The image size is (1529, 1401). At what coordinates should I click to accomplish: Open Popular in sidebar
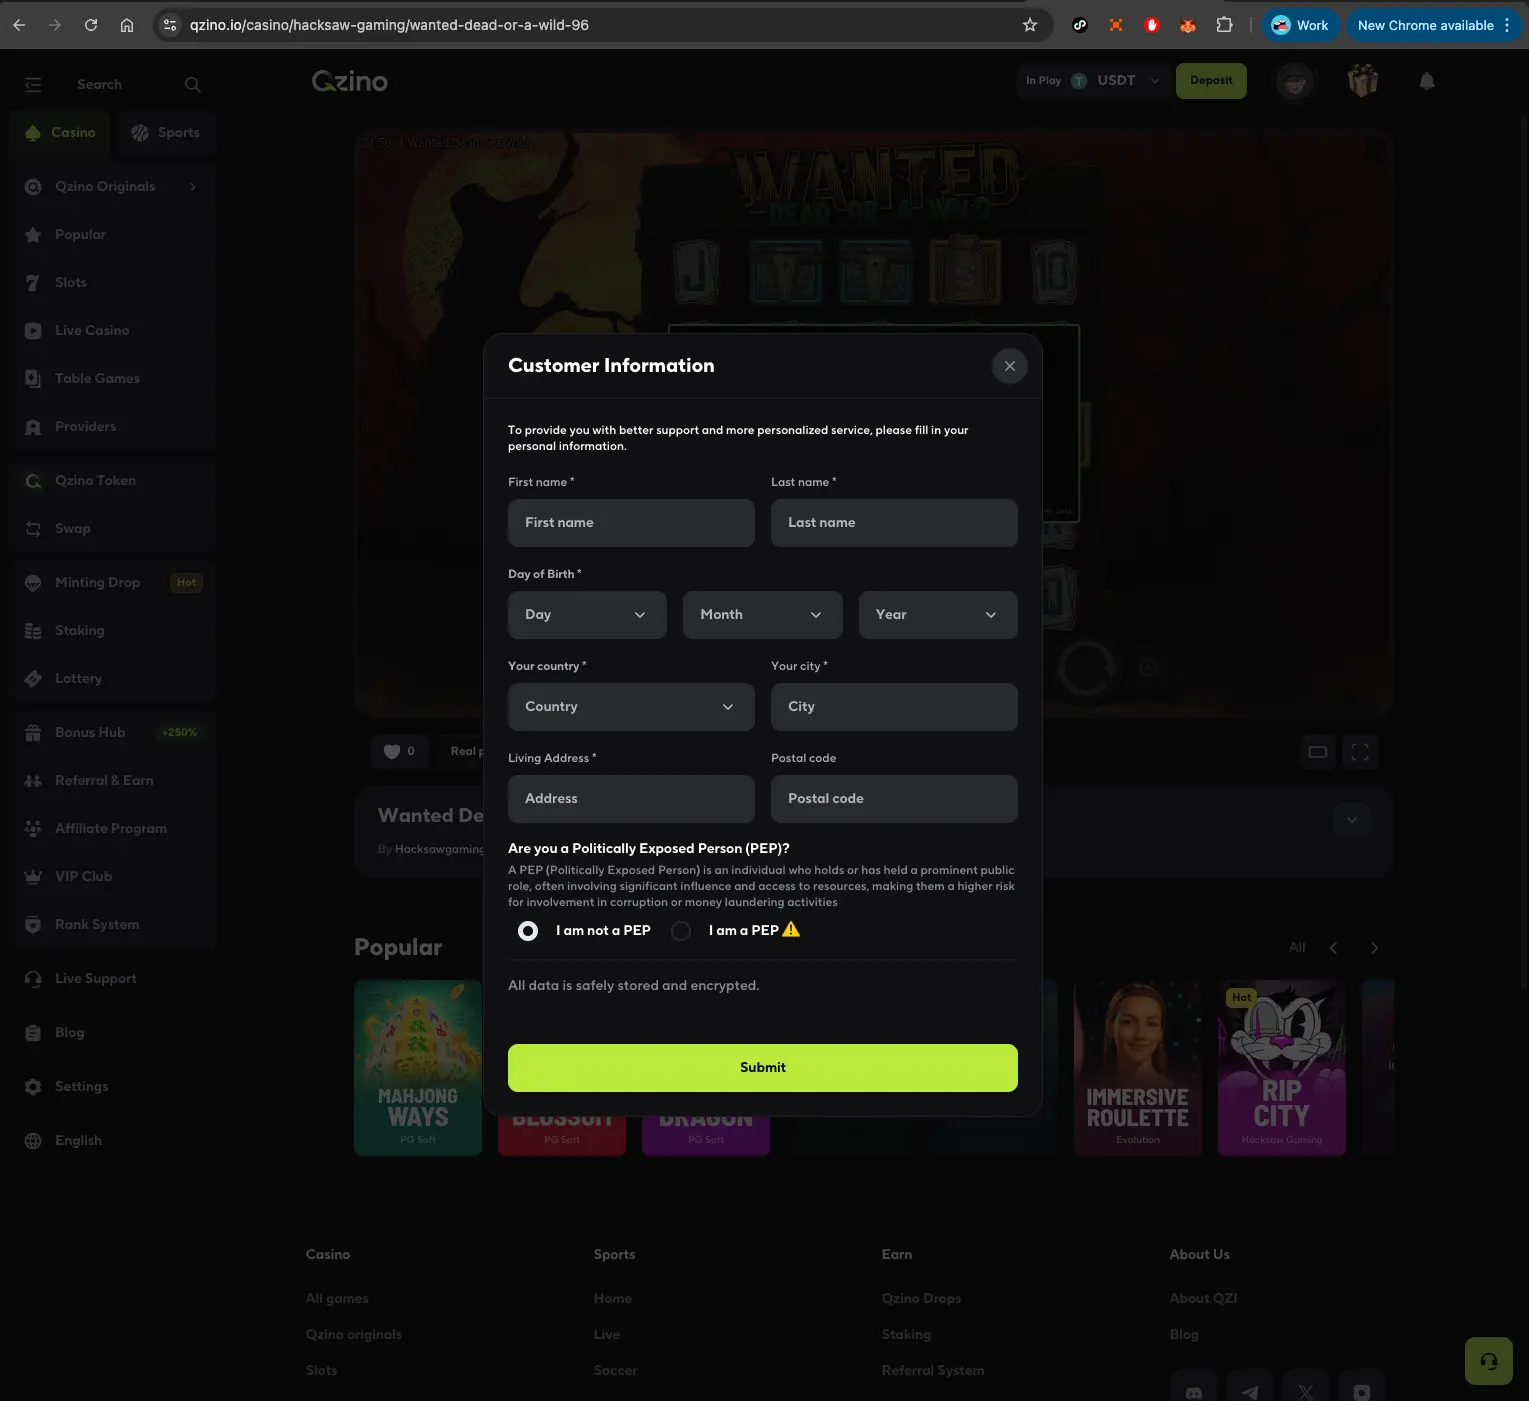(x=80, y=235)
